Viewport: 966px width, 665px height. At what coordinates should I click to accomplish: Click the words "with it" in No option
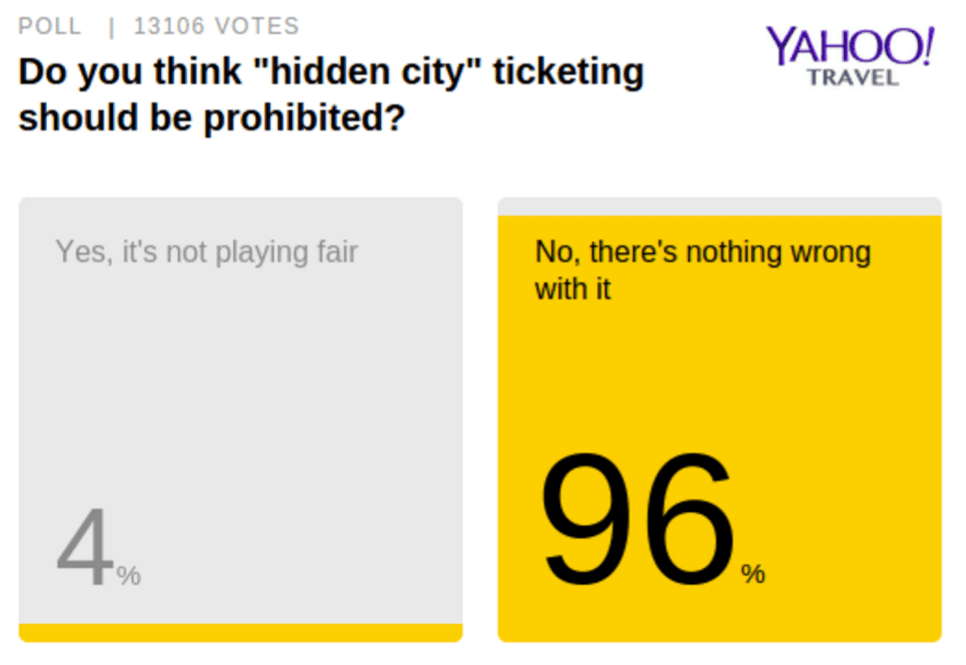572,288
